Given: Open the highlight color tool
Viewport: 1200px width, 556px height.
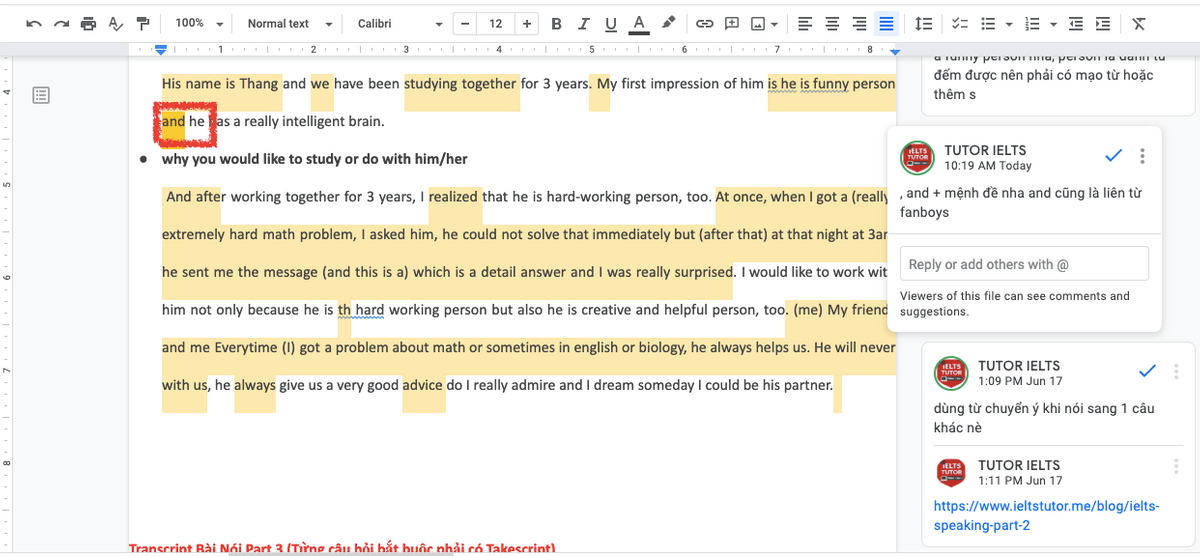Looking at the screenshot, I should 669,23.
